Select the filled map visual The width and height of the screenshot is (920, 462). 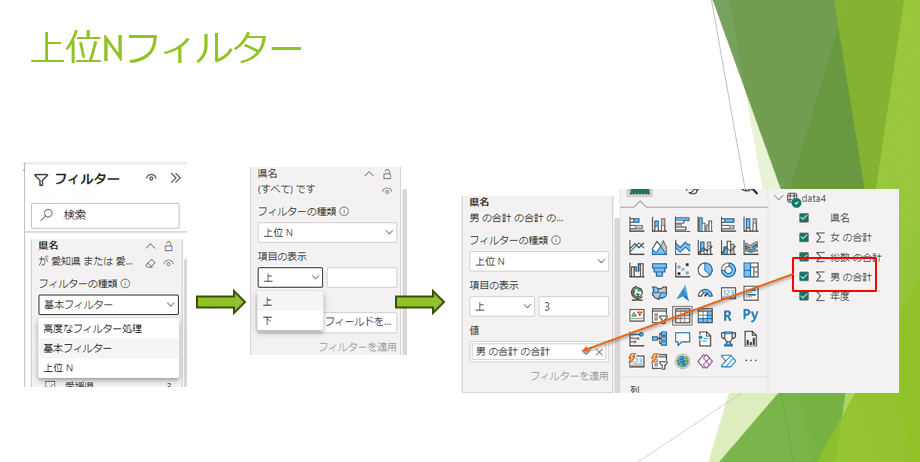click(659, 292)
